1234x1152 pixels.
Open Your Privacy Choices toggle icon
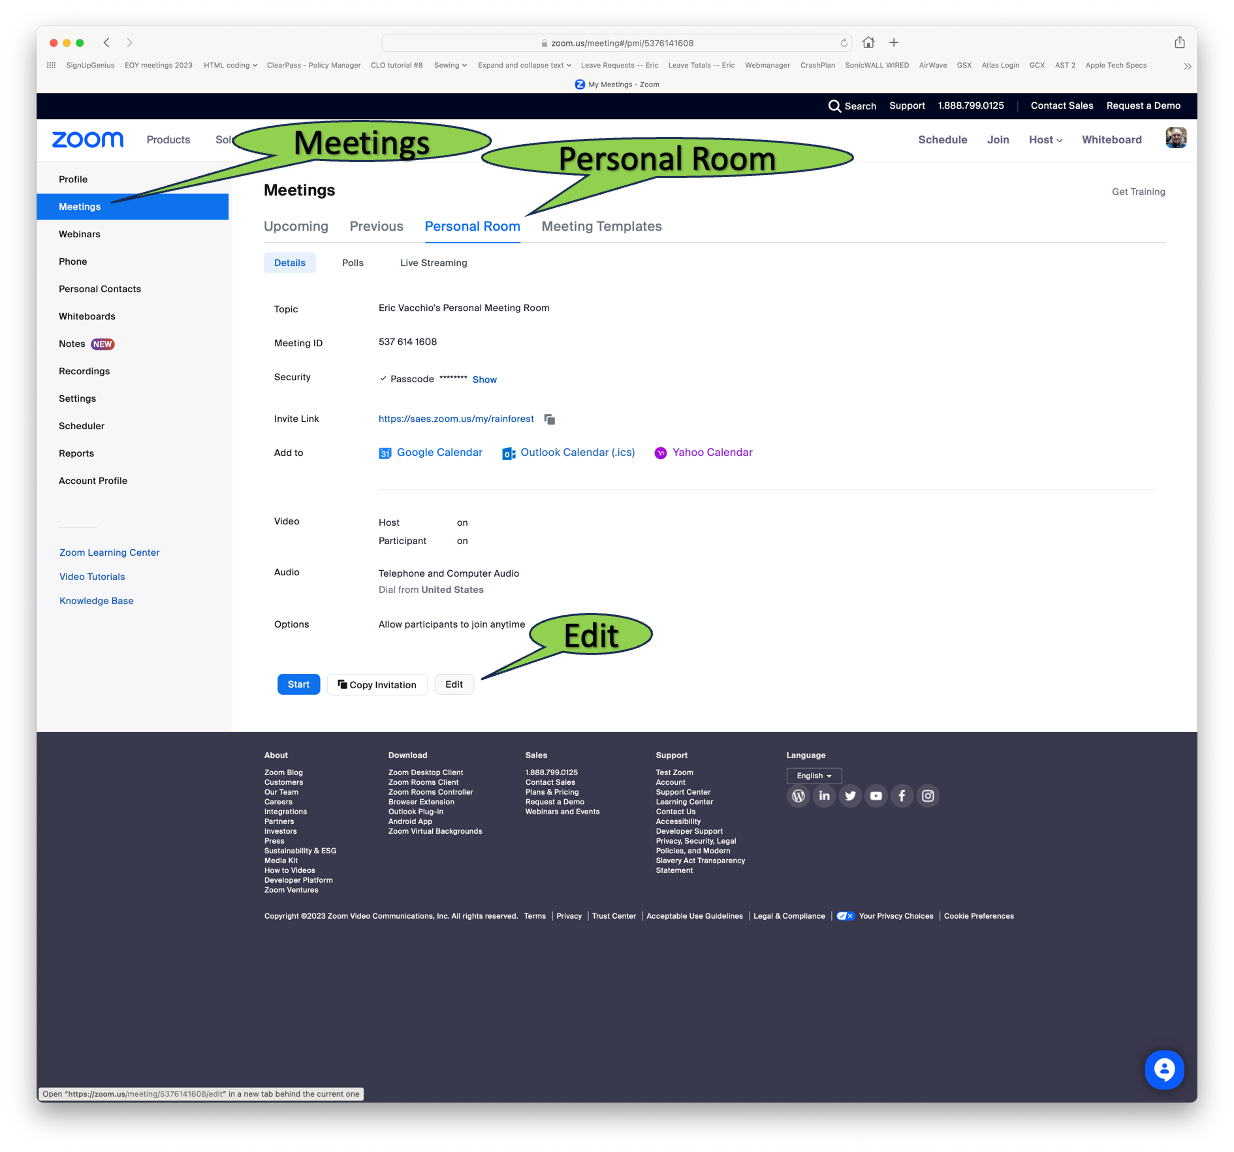coord(845,916)
